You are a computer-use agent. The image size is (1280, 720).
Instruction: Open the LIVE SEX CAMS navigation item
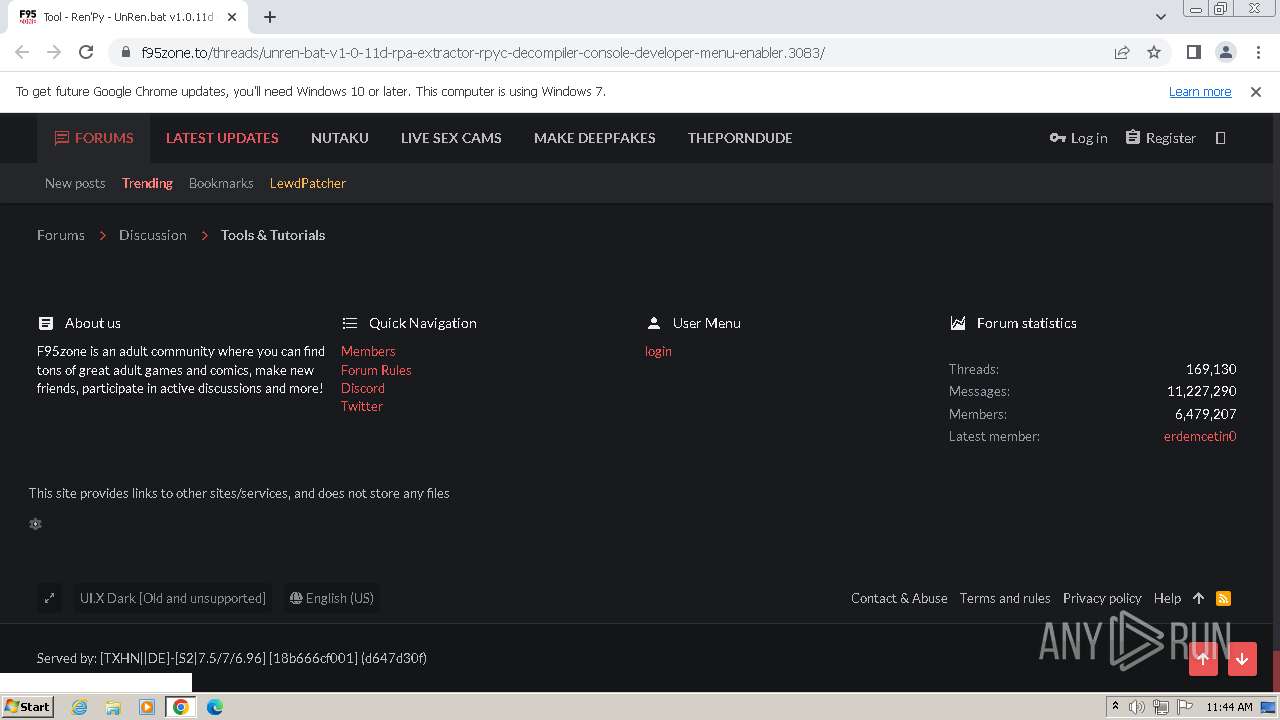click(451, 138)
